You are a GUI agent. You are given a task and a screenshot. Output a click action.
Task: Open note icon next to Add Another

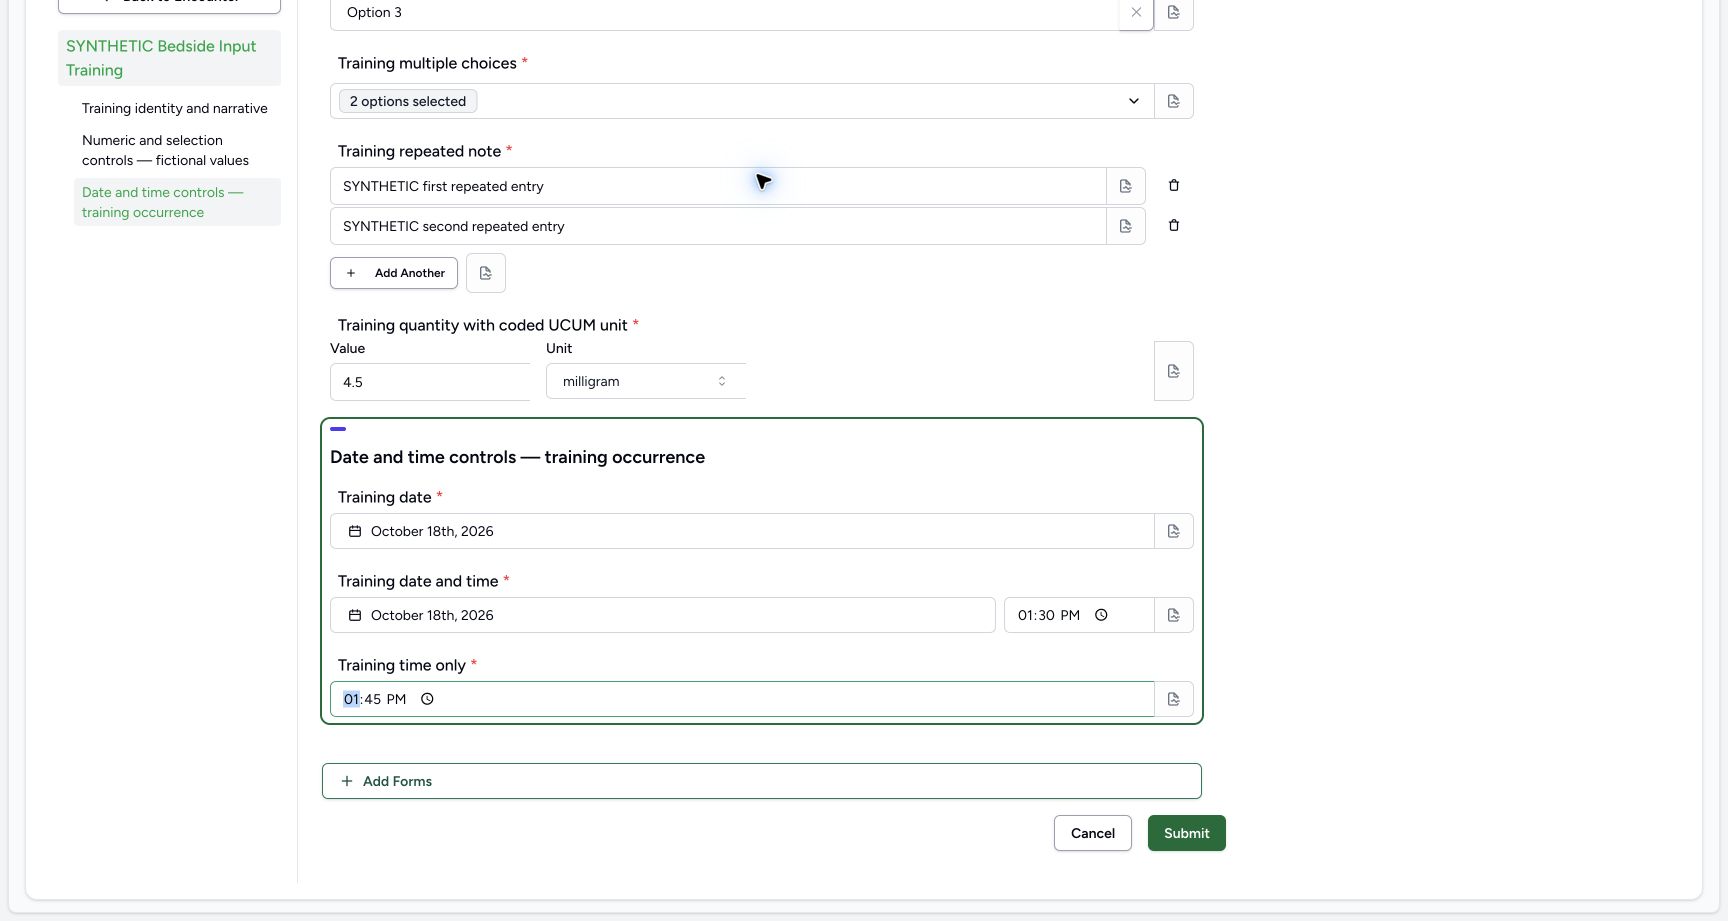pos(486,273)
